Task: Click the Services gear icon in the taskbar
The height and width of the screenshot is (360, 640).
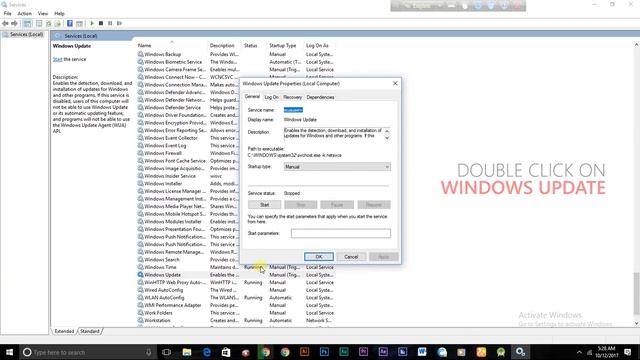Action: coord(520,352)
